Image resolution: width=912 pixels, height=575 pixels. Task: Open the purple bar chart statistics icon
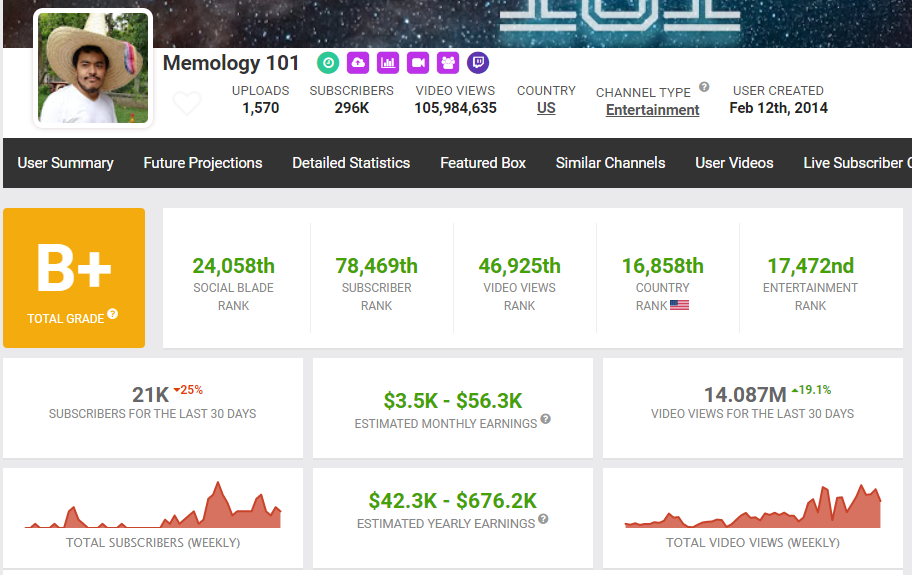point(388,63)
